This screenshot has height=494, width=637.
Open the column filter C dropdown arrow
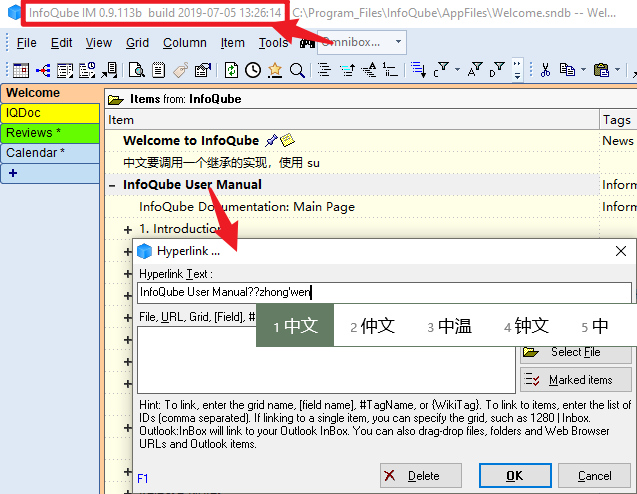[457, 70]
